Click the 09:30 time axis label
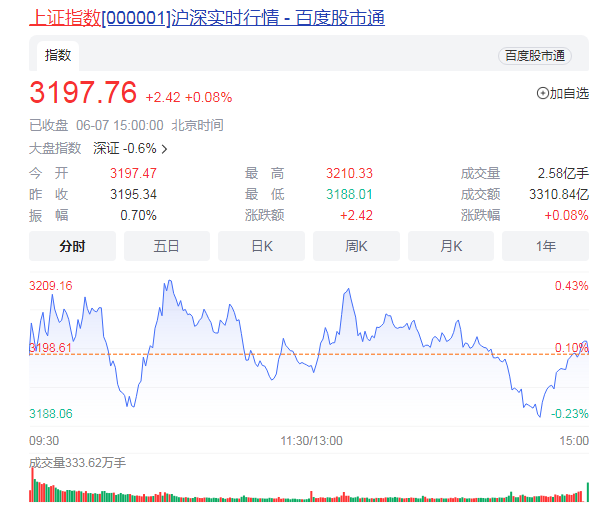 [44, 440]
